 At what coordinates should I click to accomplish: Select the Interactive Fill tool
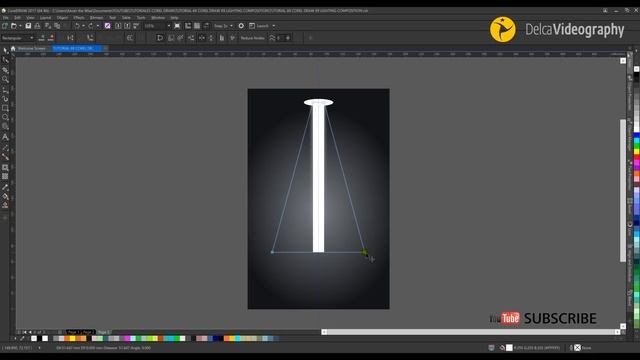(5, 196)
